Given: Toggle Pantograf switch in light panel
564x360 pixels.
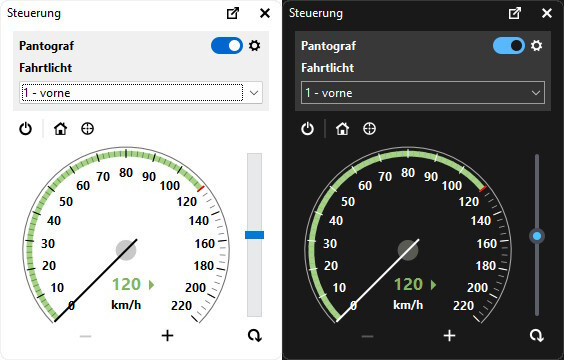Looking at the screenshot, I should (x=227, y=46).
